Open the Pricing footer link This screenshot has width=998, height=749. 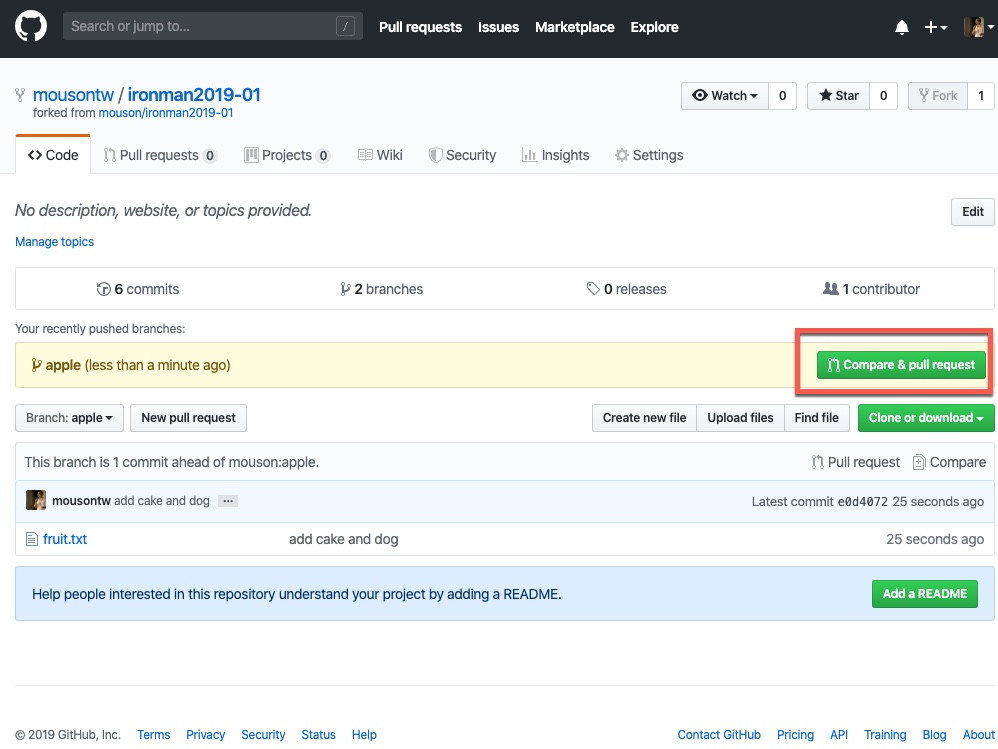point(795,734)
